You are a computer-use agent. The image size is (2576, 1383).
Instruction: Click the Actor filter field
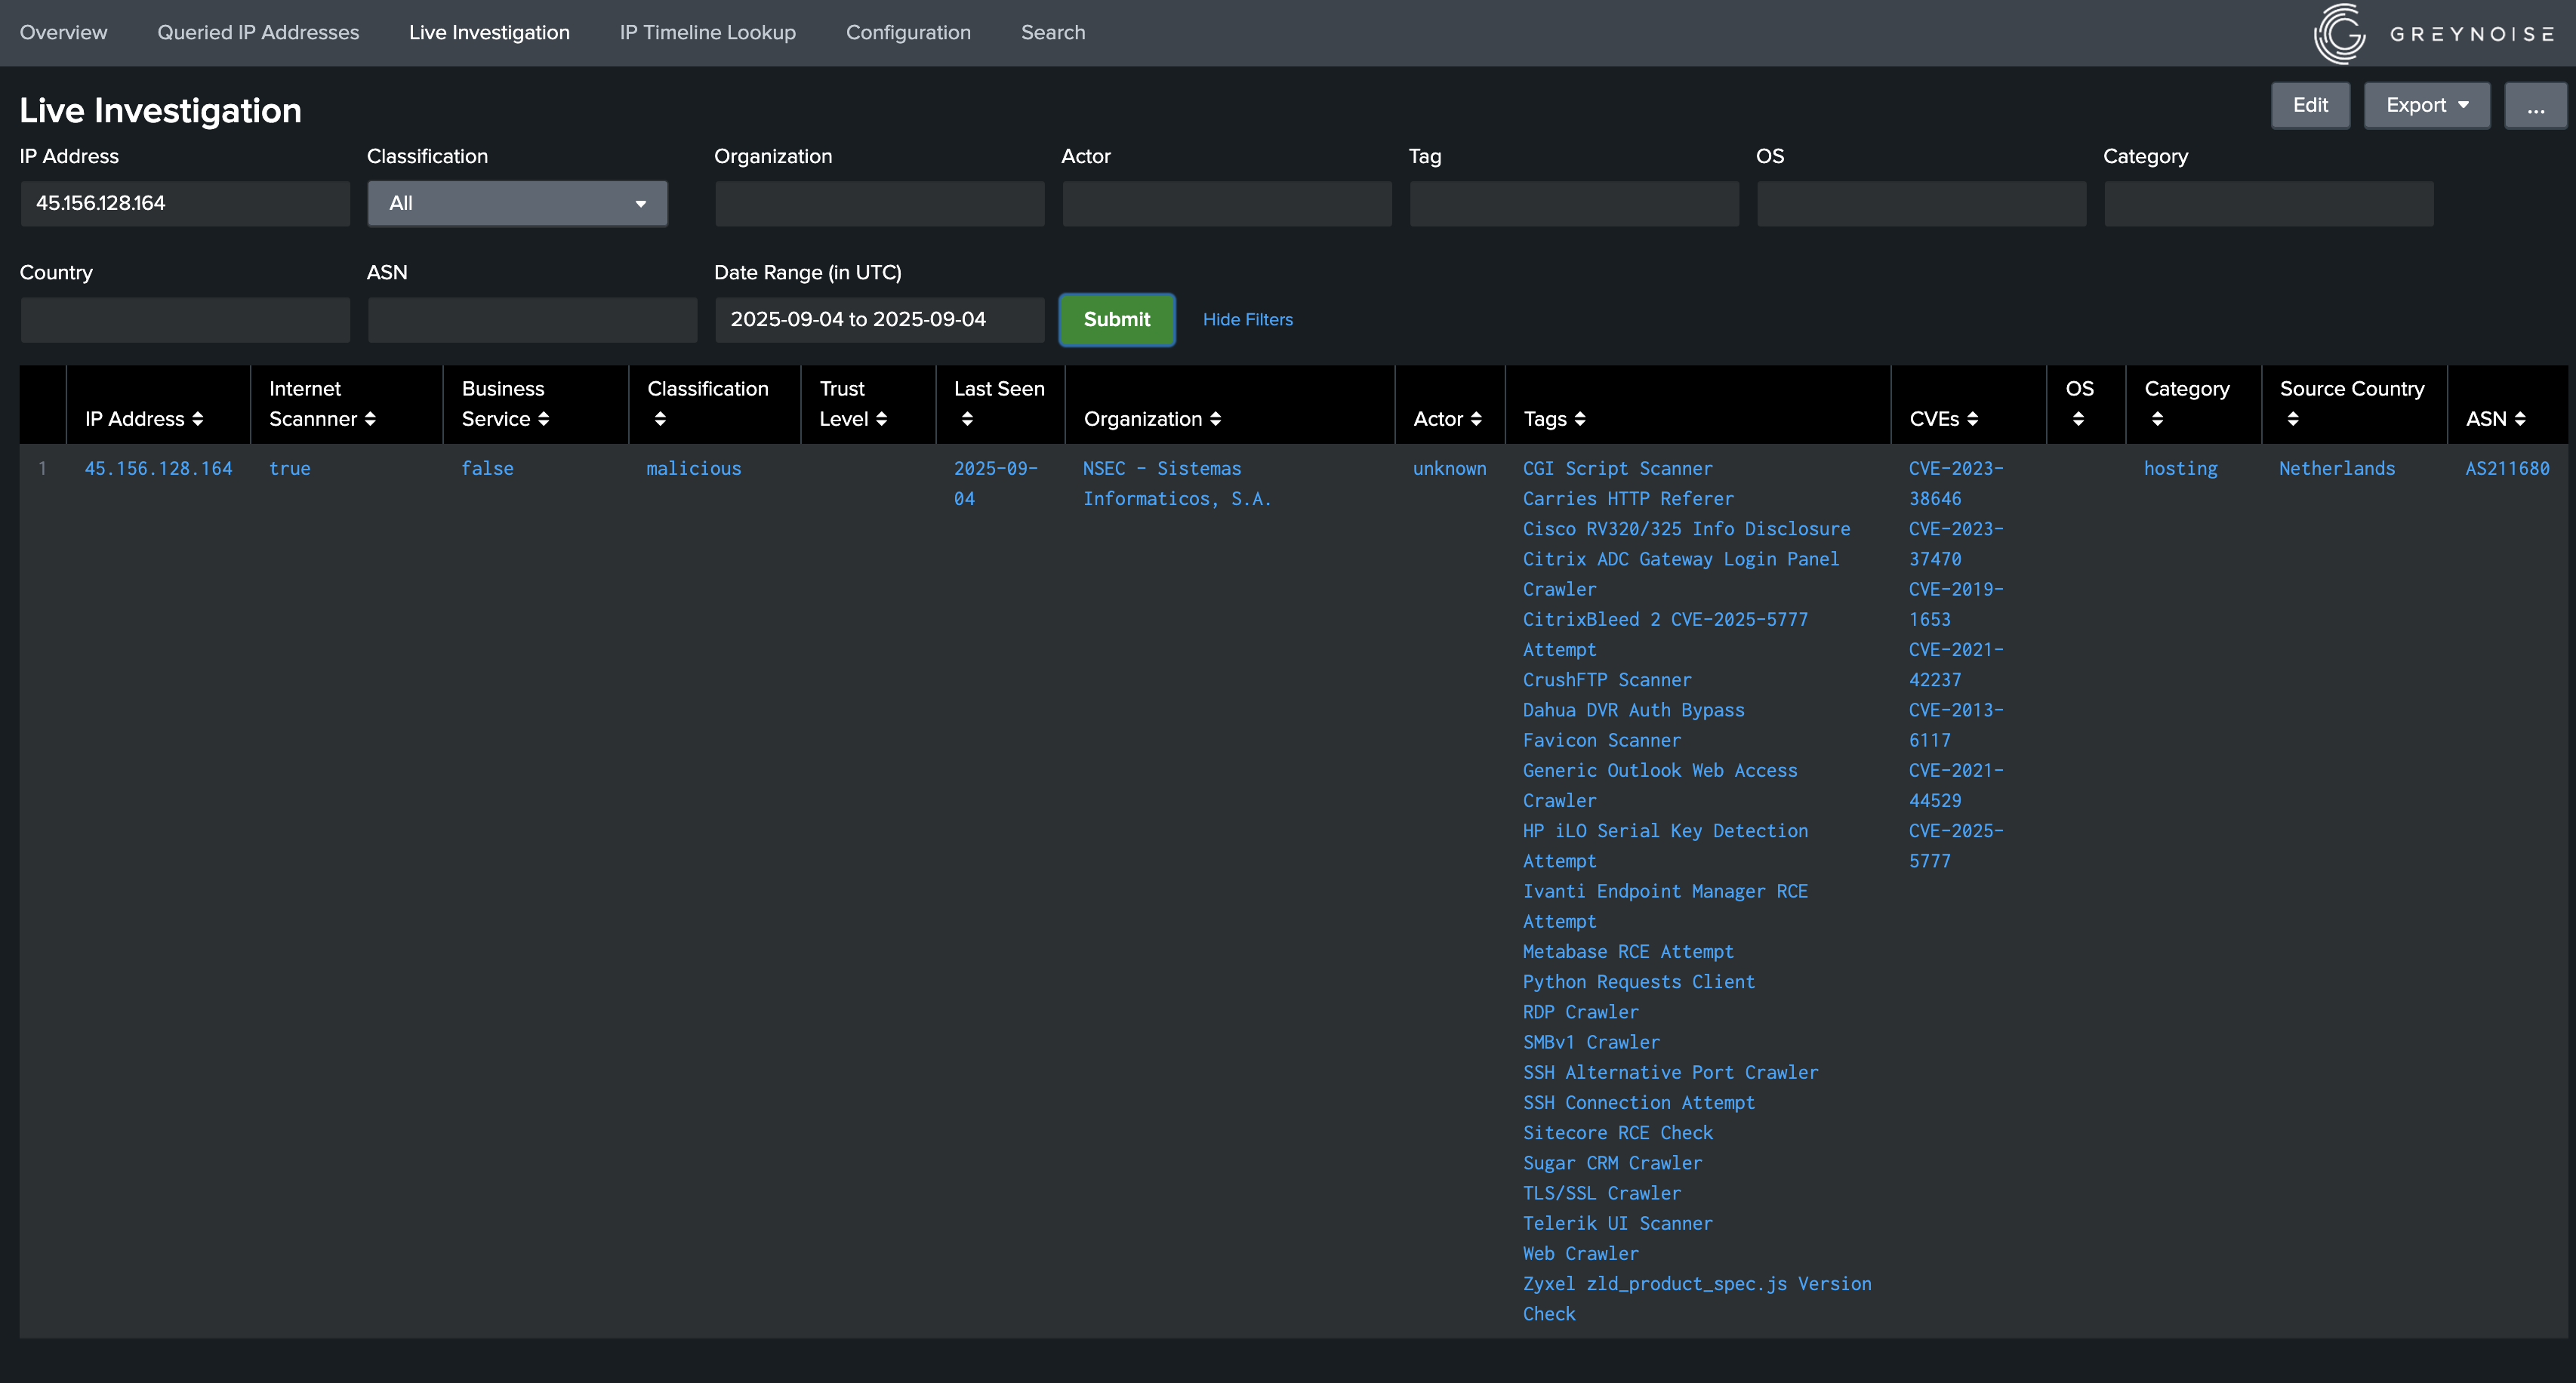1227,203
